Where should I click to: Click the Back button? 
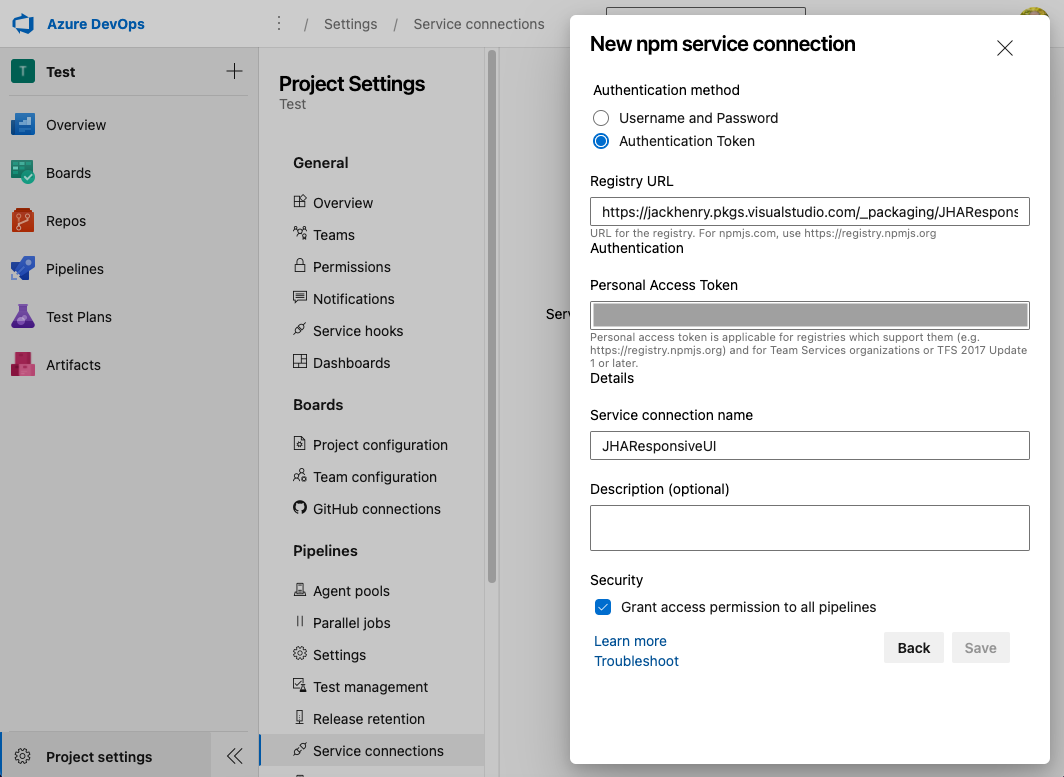[x=913, y=648]
